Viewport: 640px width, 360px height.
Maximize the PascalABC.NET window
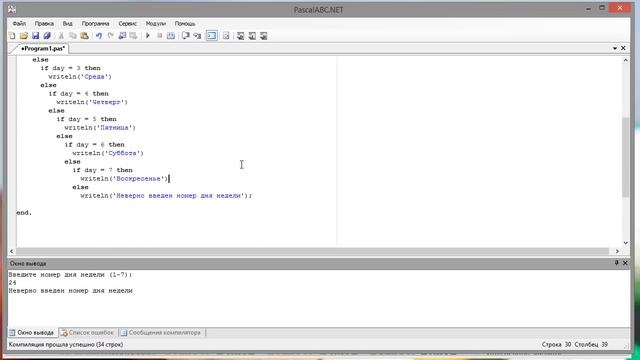[x=602, y=8]
